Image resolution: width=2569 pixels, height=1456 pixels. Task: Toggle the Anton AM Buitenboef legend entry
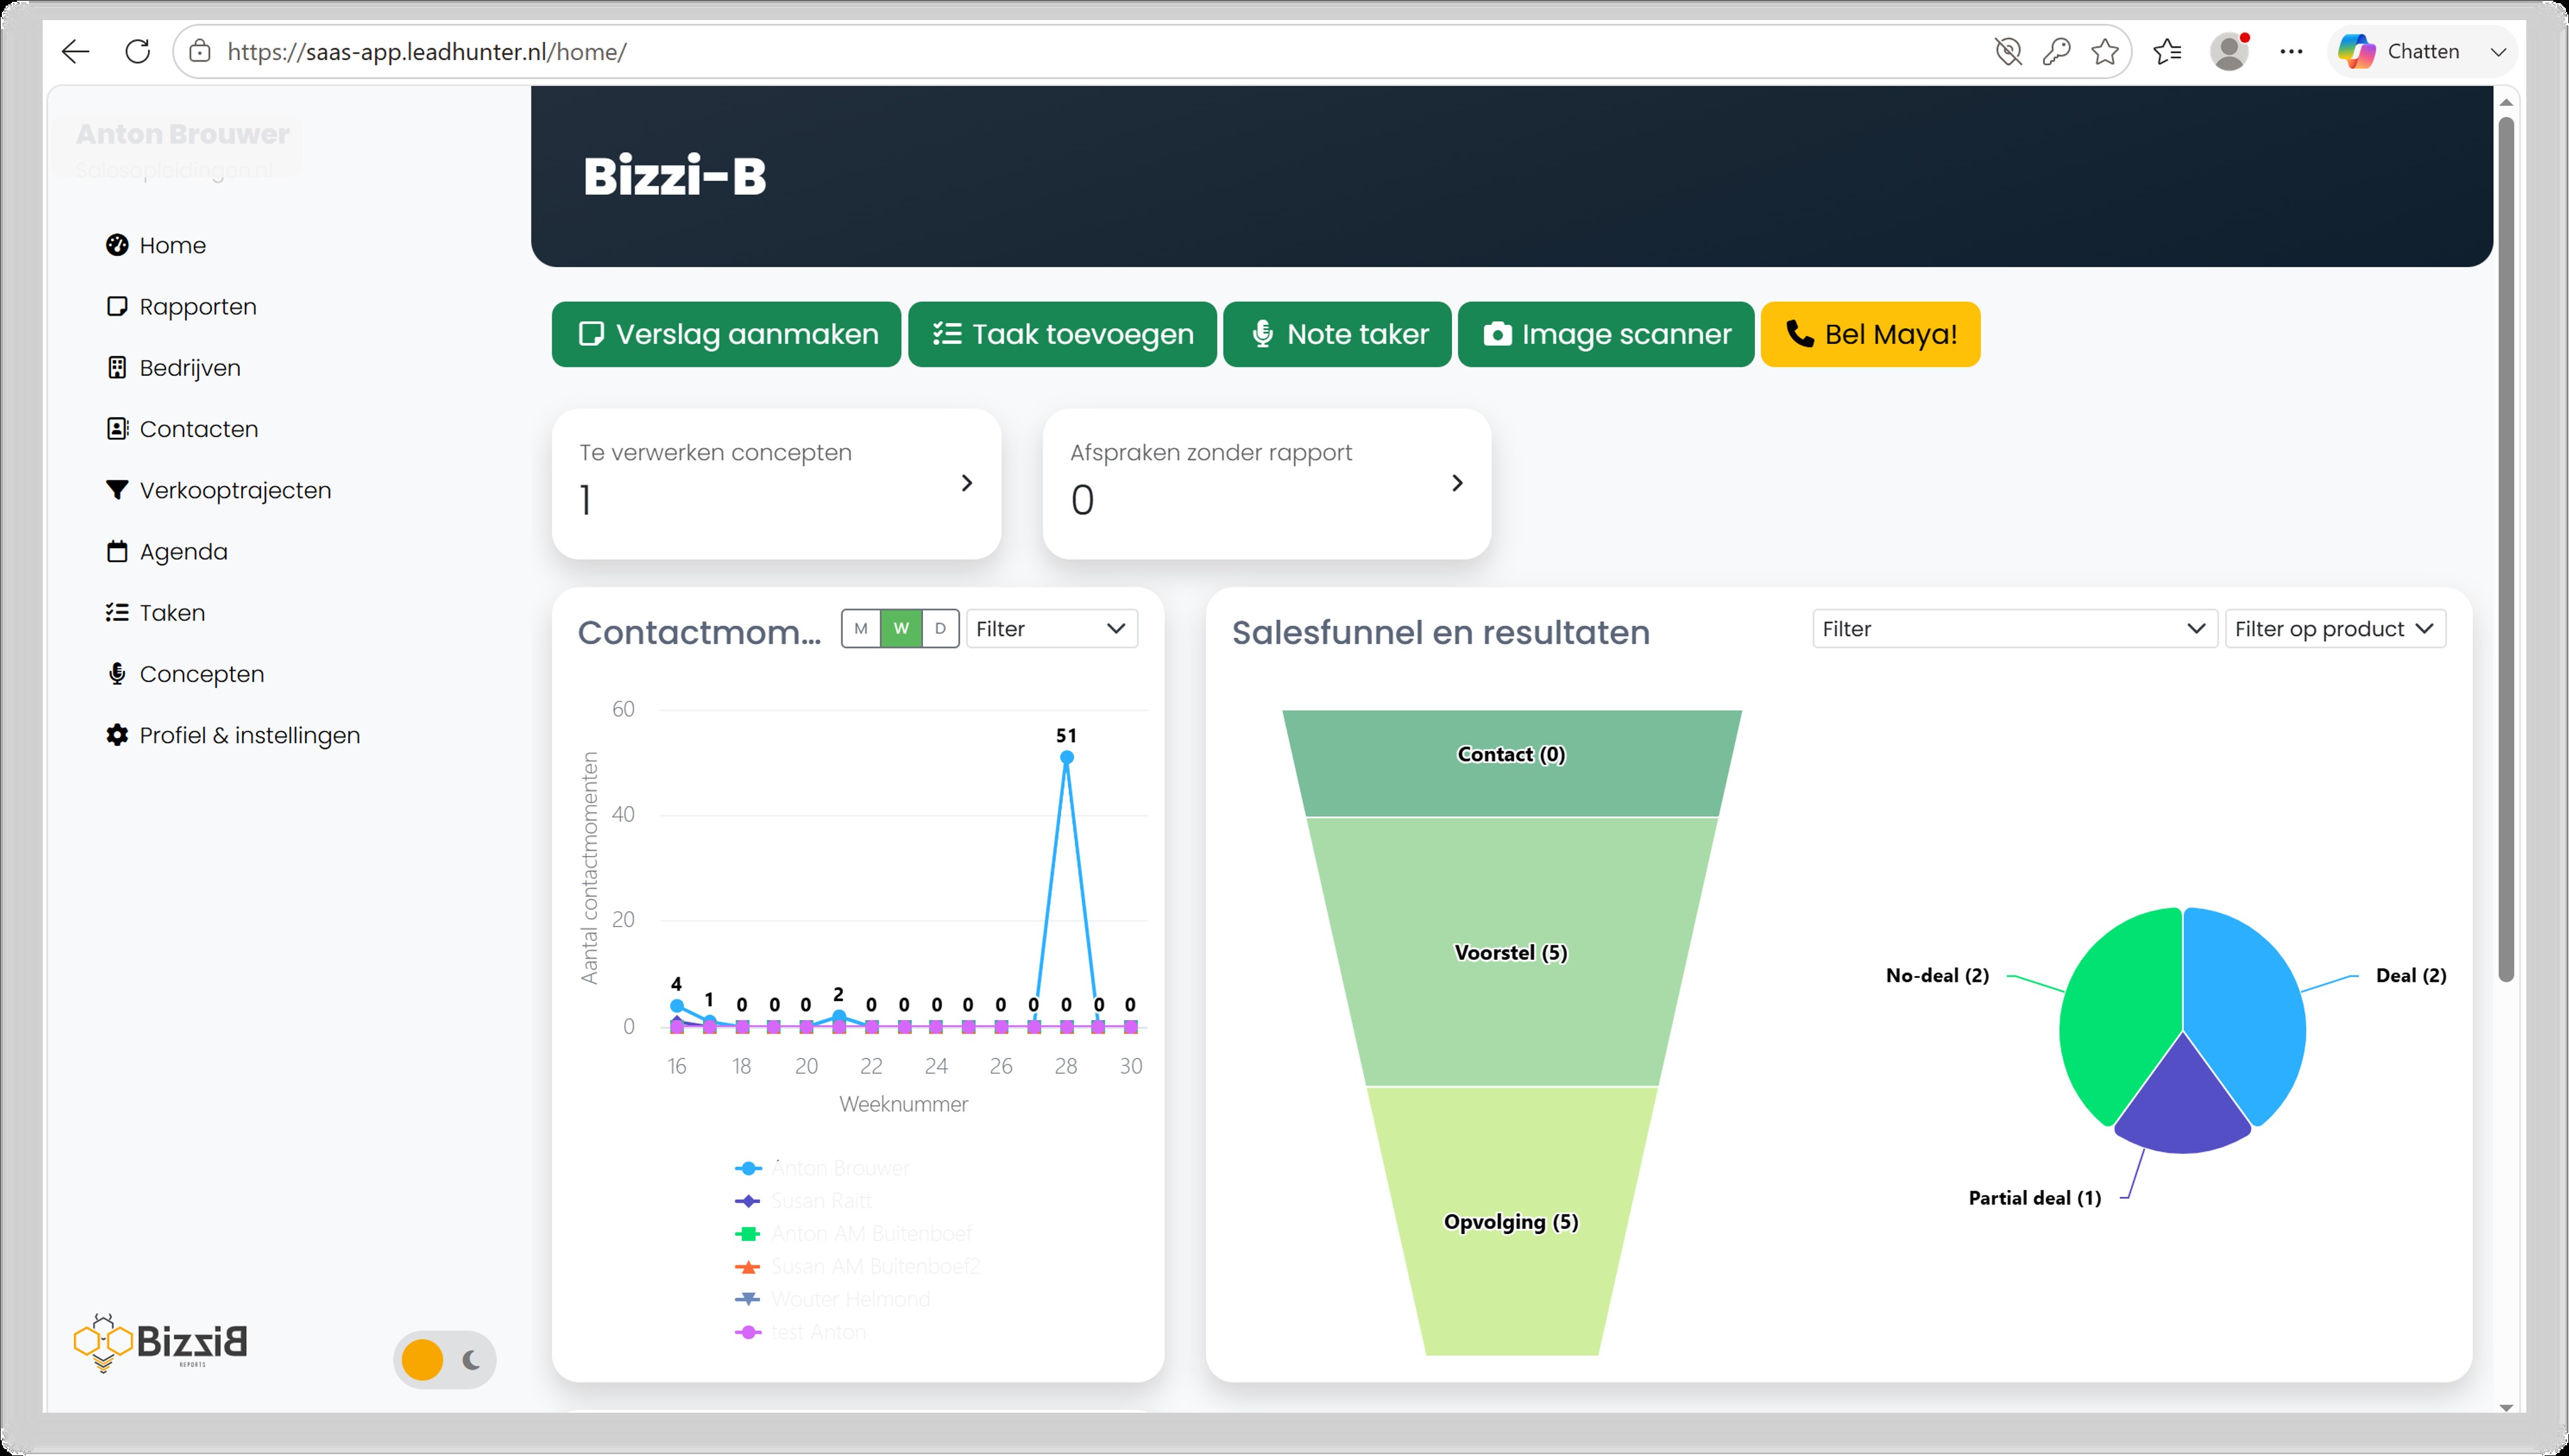853,1234
